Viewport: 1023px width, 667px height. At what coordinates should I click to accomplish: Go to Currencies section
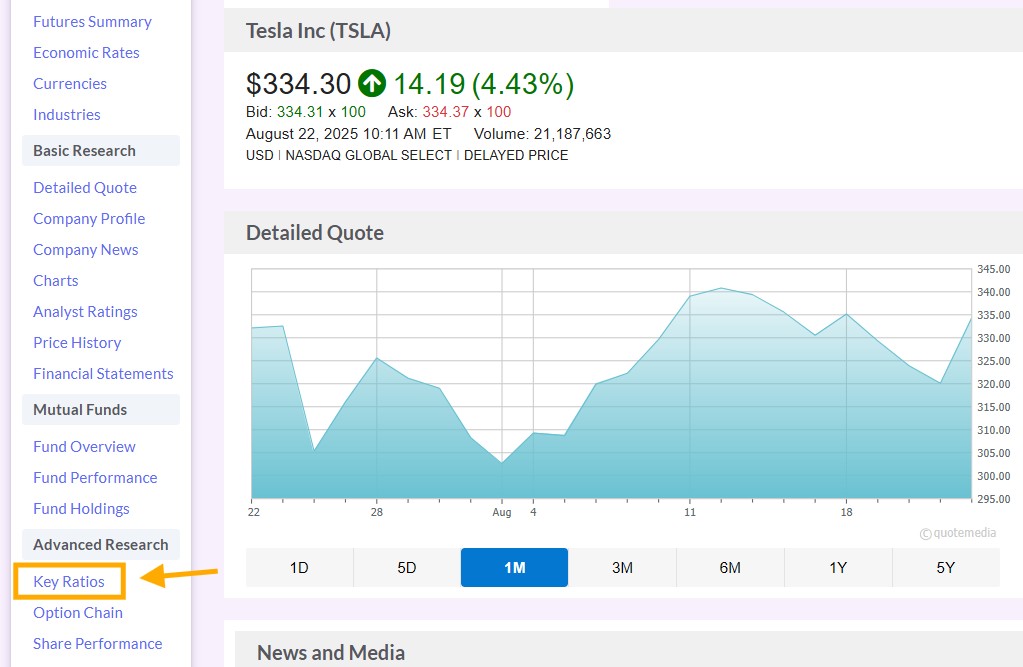pyautogui.click(x=70, y=84)
